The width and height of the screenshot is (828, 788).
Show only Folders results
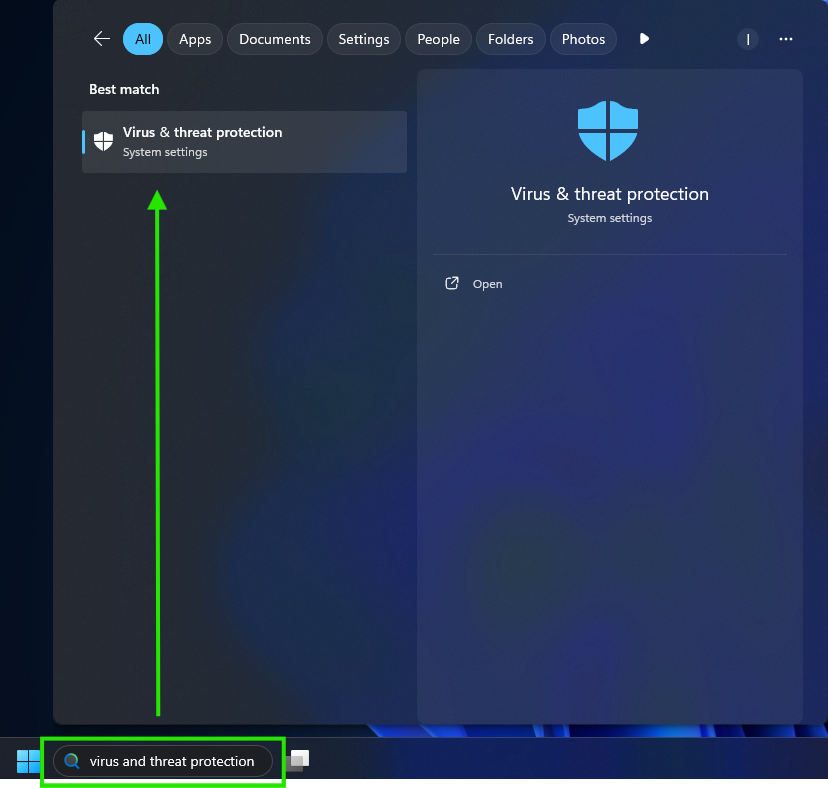pos(510,39)
